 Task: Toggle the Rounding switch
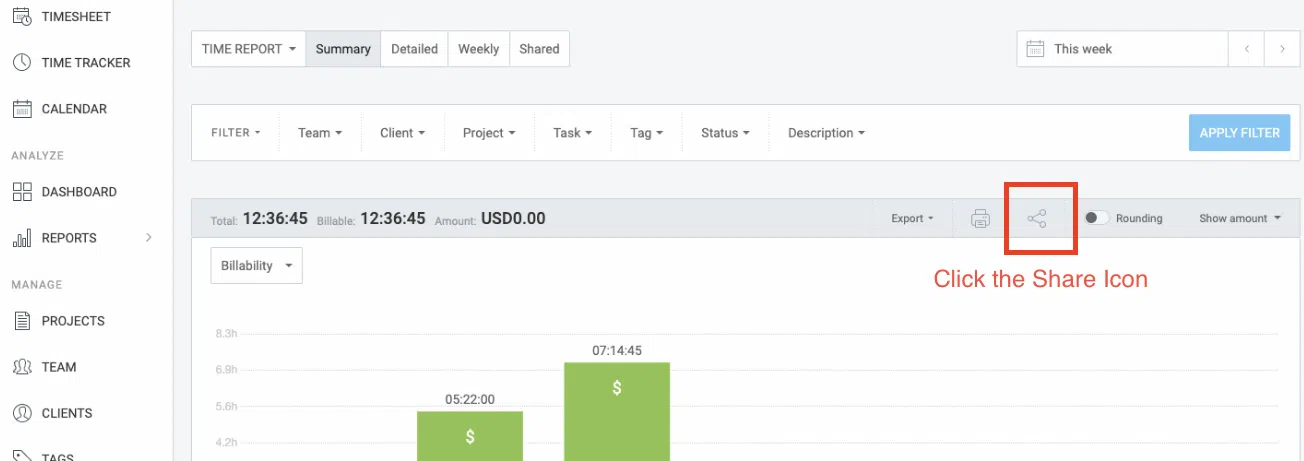[1097, 218]
